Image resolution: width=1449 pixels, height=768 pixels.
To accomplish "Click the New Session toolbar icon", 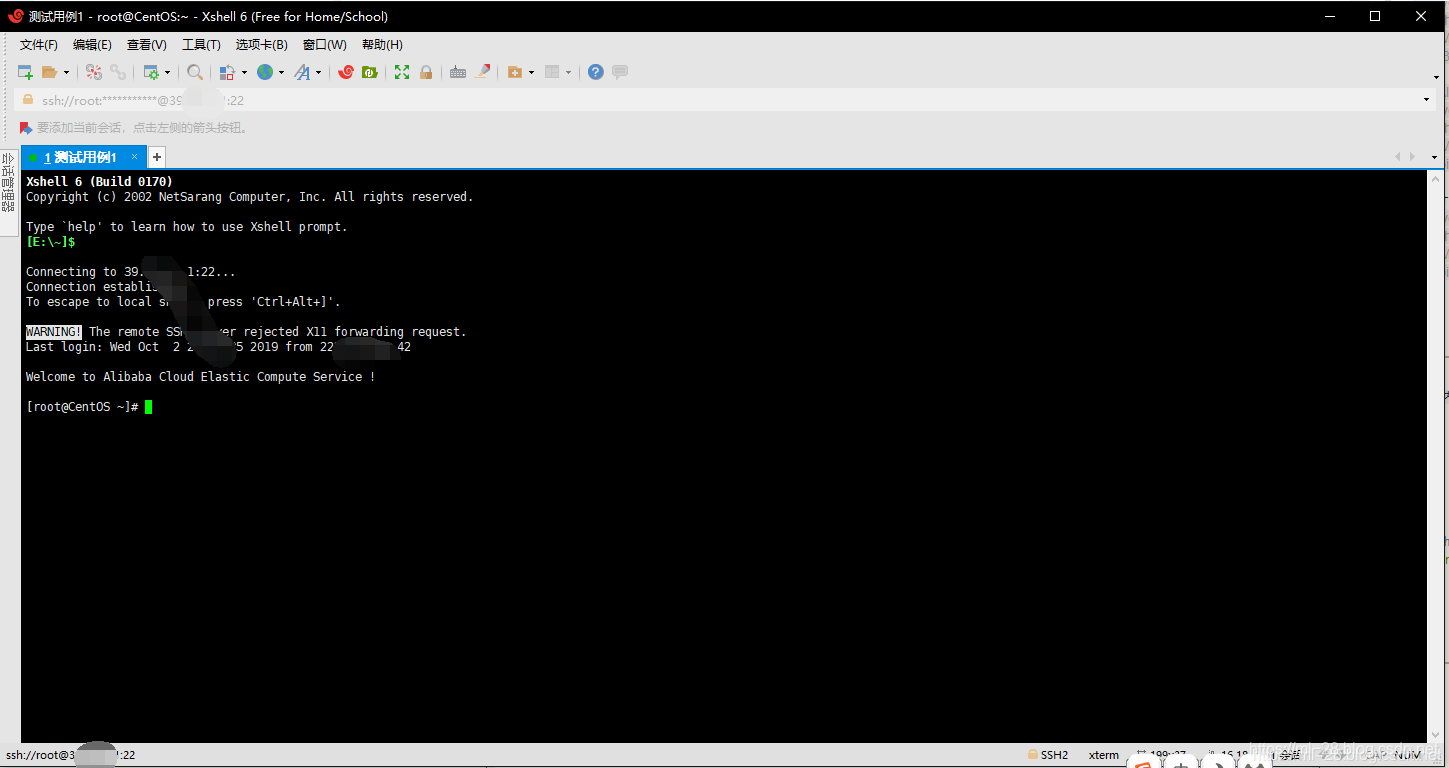I will click(x=25, y=72).
